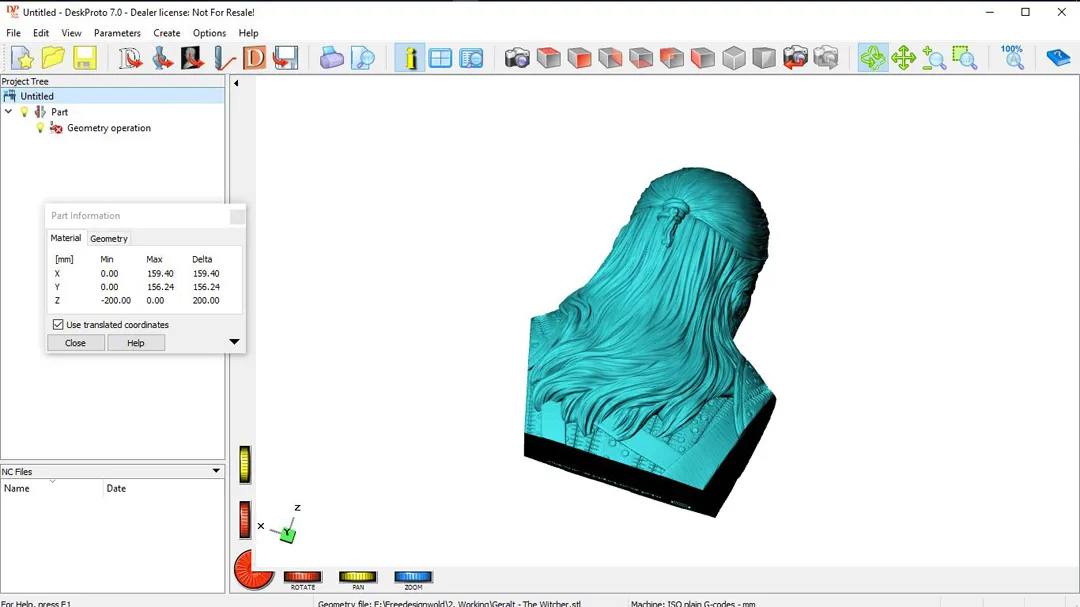
Task: Open the Options menu
Action: tap(209, 33)
